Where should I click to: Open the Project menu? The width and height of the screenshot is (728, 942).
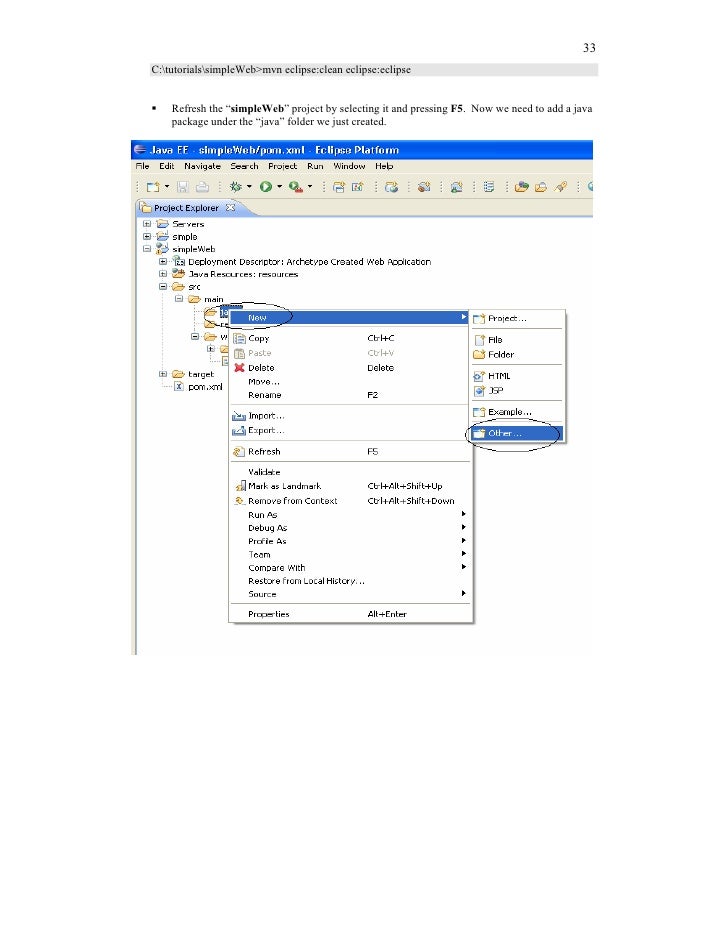click(282, 166)
